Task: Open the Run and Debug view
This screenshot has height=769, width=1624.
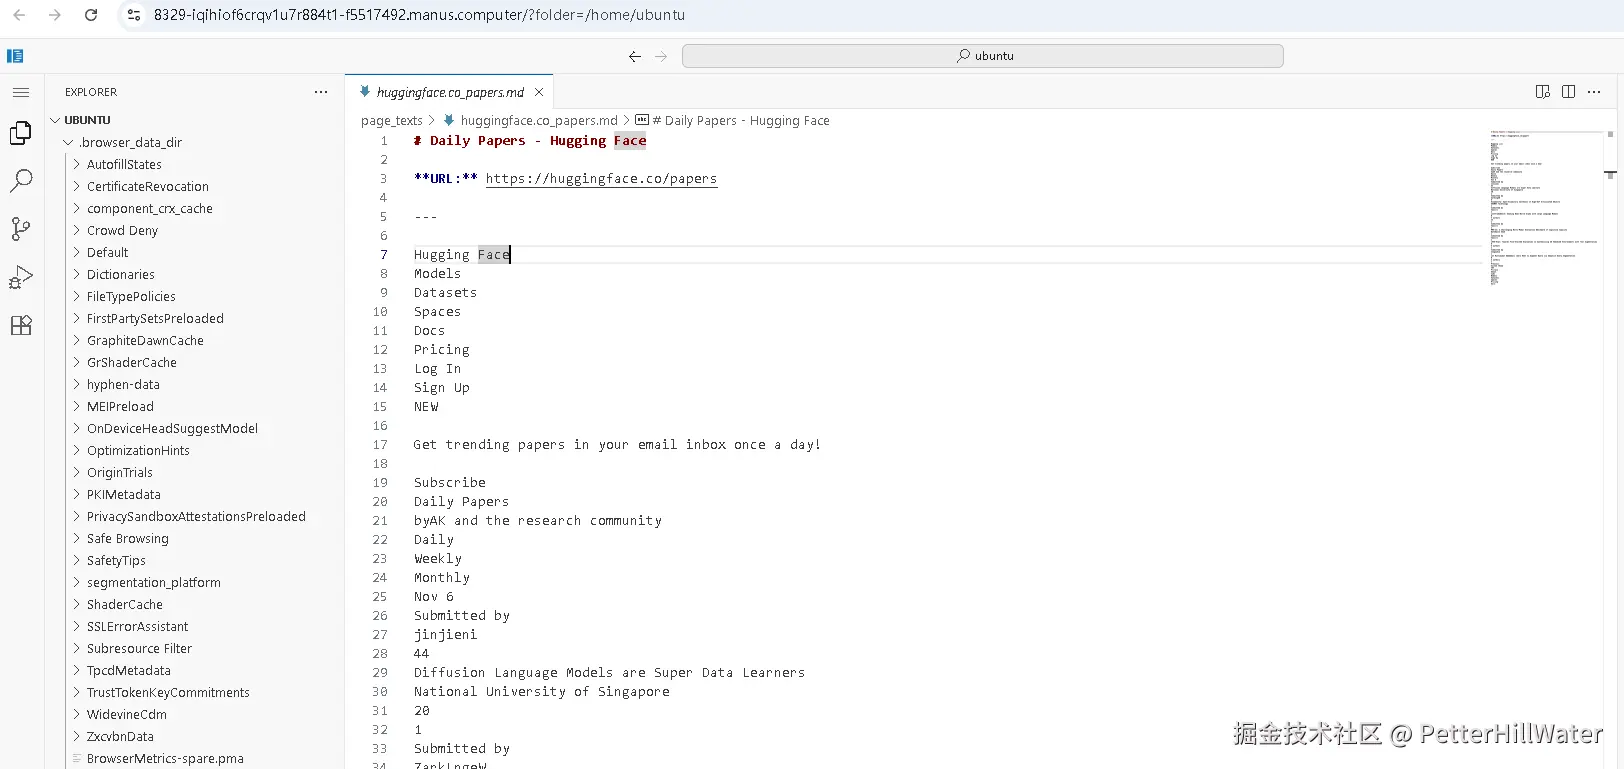Action: [21, 277]
